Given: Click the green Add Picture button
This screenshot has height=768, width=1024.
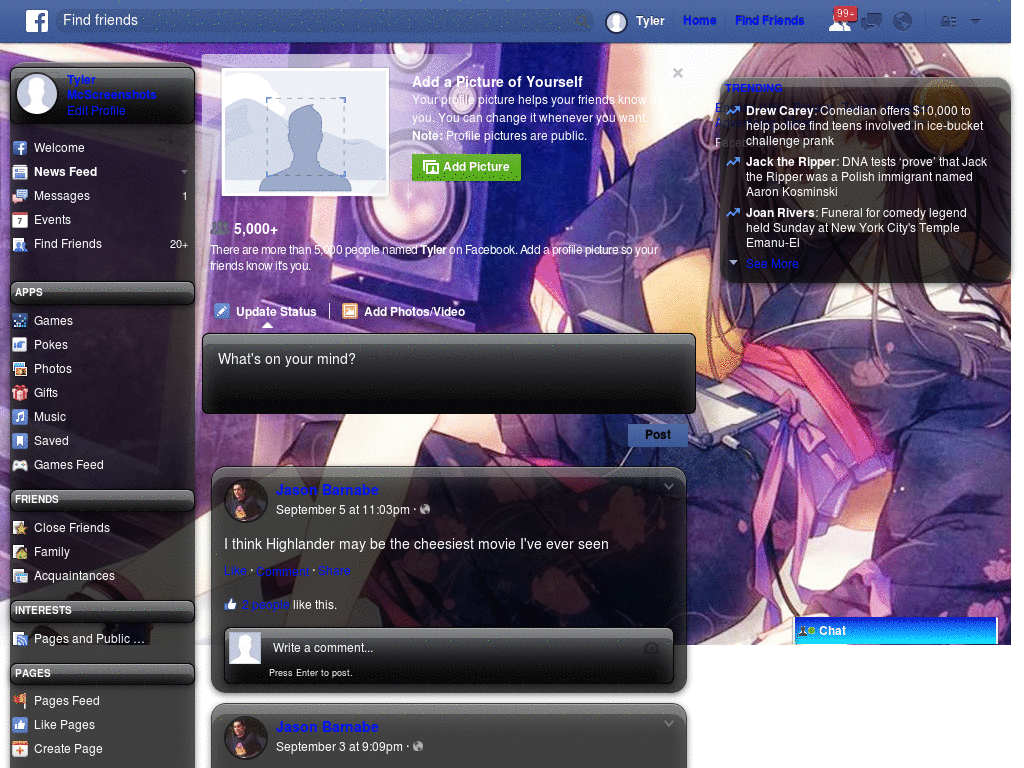Looking at the screenshot, I should (x=466, y=167).
